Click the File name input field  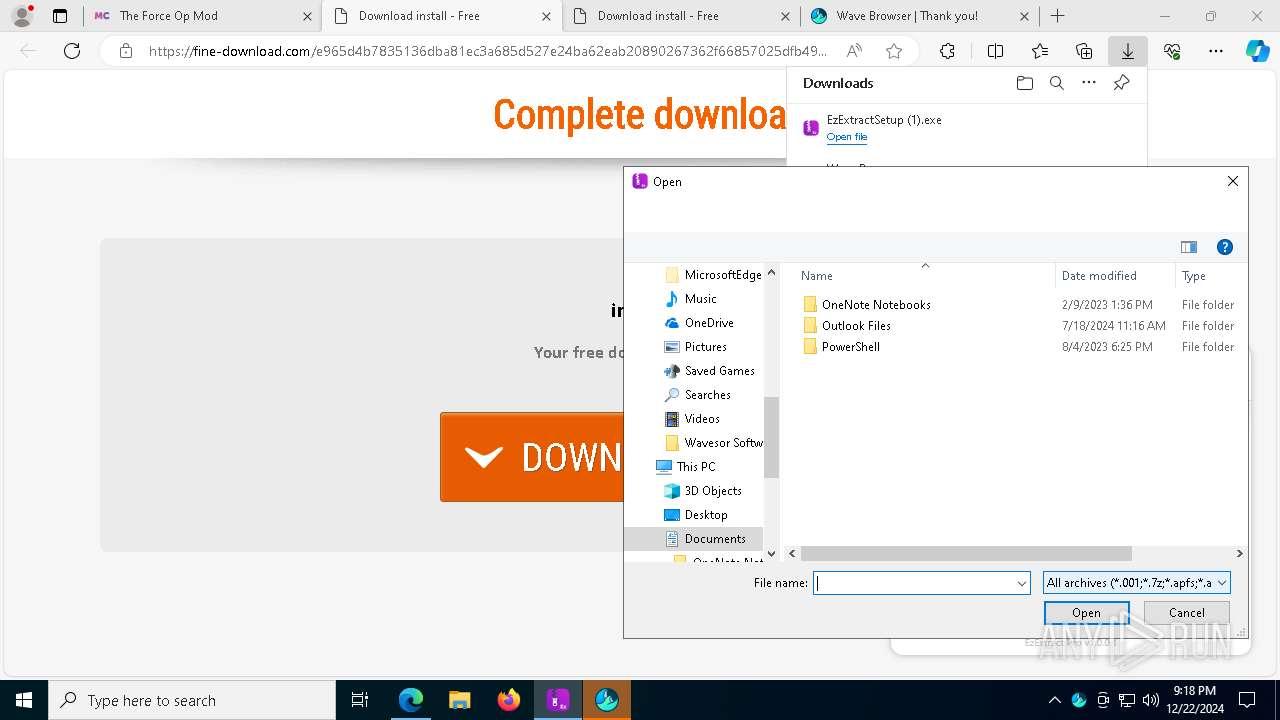pyautogui.click(x=915, y=583)
